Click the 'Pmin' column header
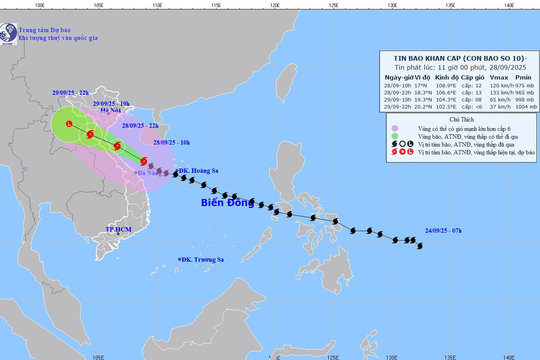Image resolution: width=540 pixels, height=360 pixels. click(x=523, y=78)
